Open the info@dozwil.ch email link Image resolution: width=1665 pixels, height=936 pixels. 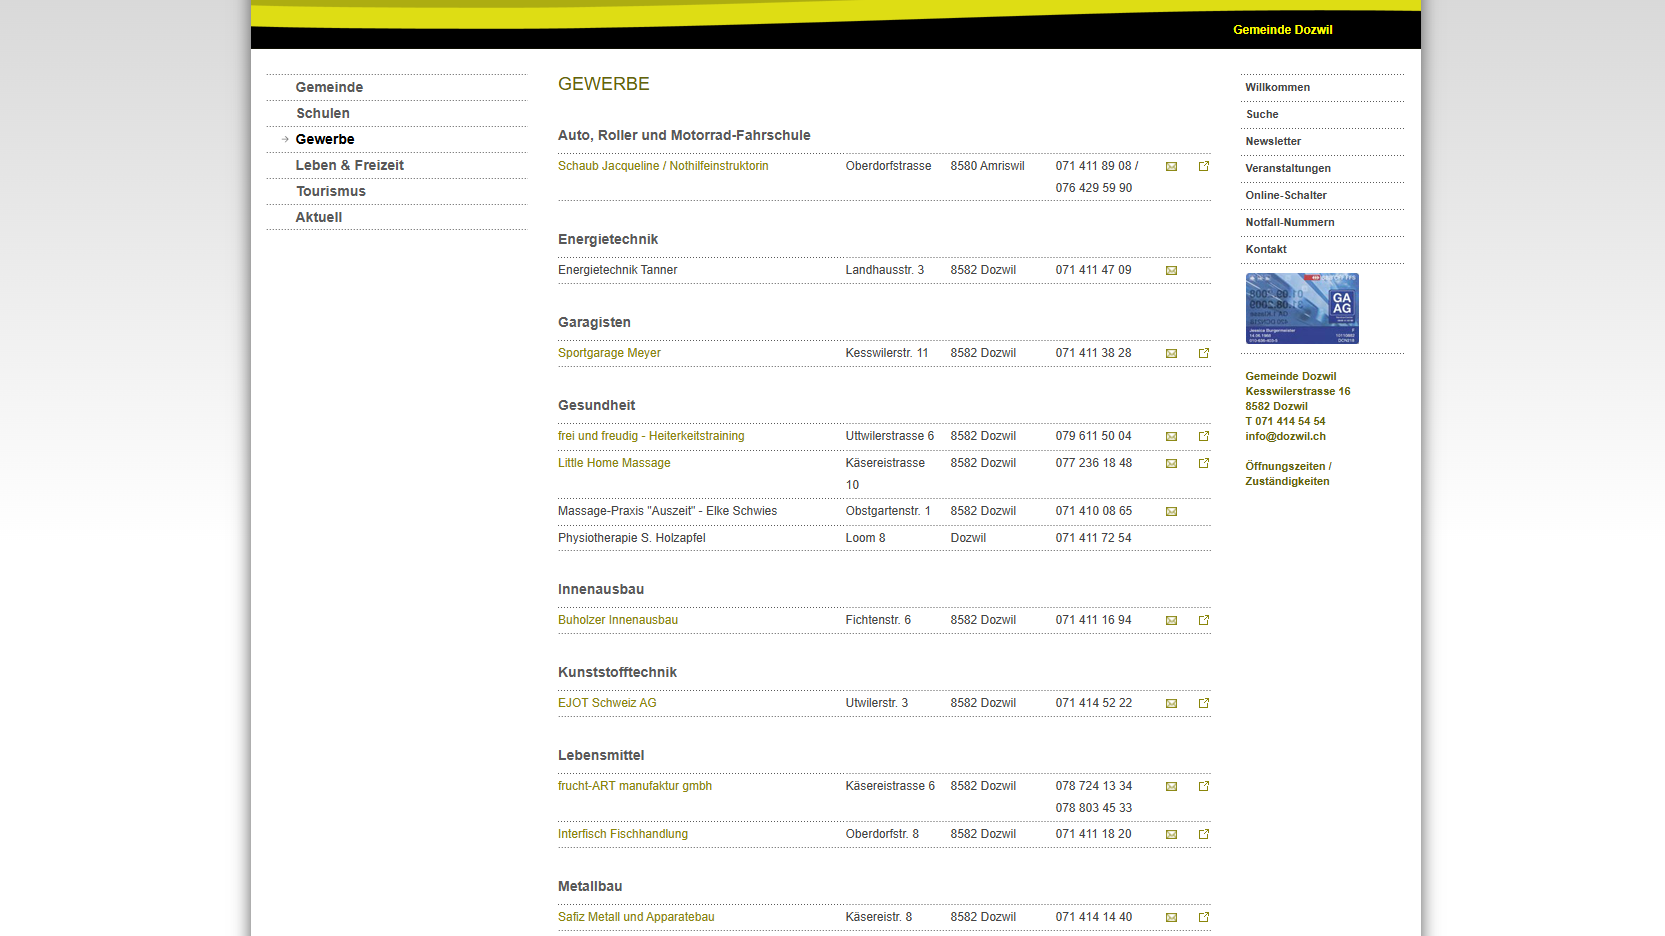click(1285, 436)
